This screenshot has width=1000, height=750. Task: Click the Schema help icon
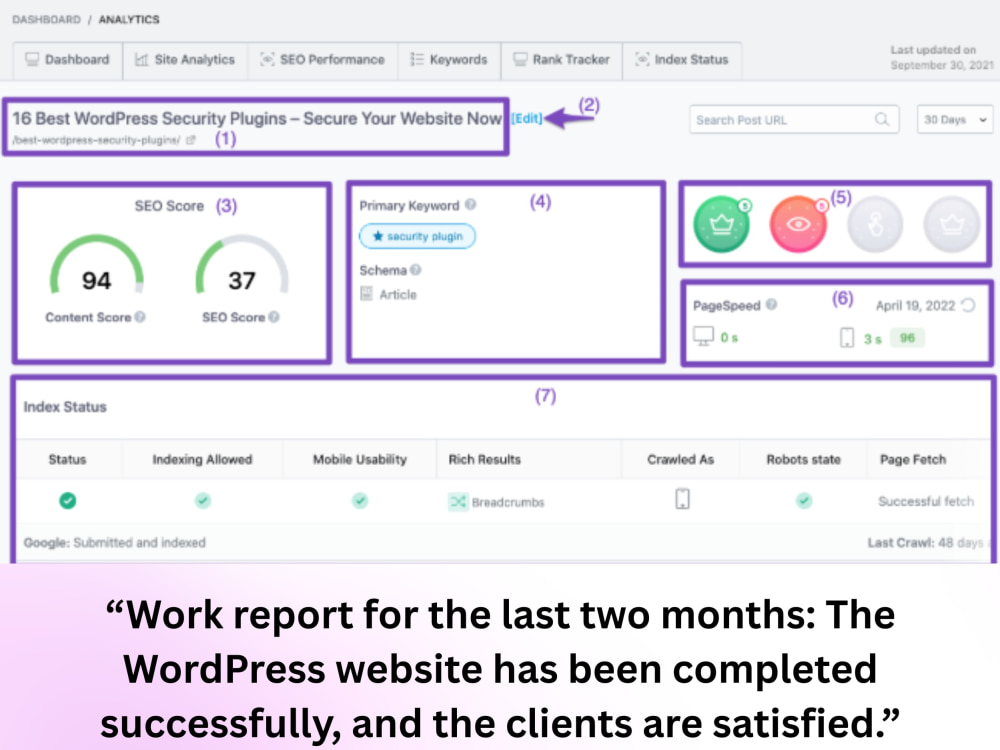click(x=416, y=270)
